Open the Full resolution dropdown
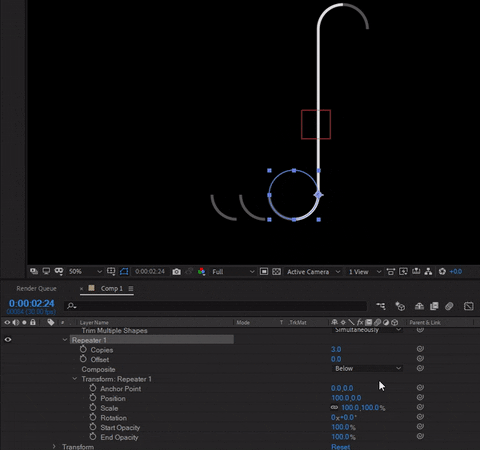The image size is (480, 450). tap(233, 272)
